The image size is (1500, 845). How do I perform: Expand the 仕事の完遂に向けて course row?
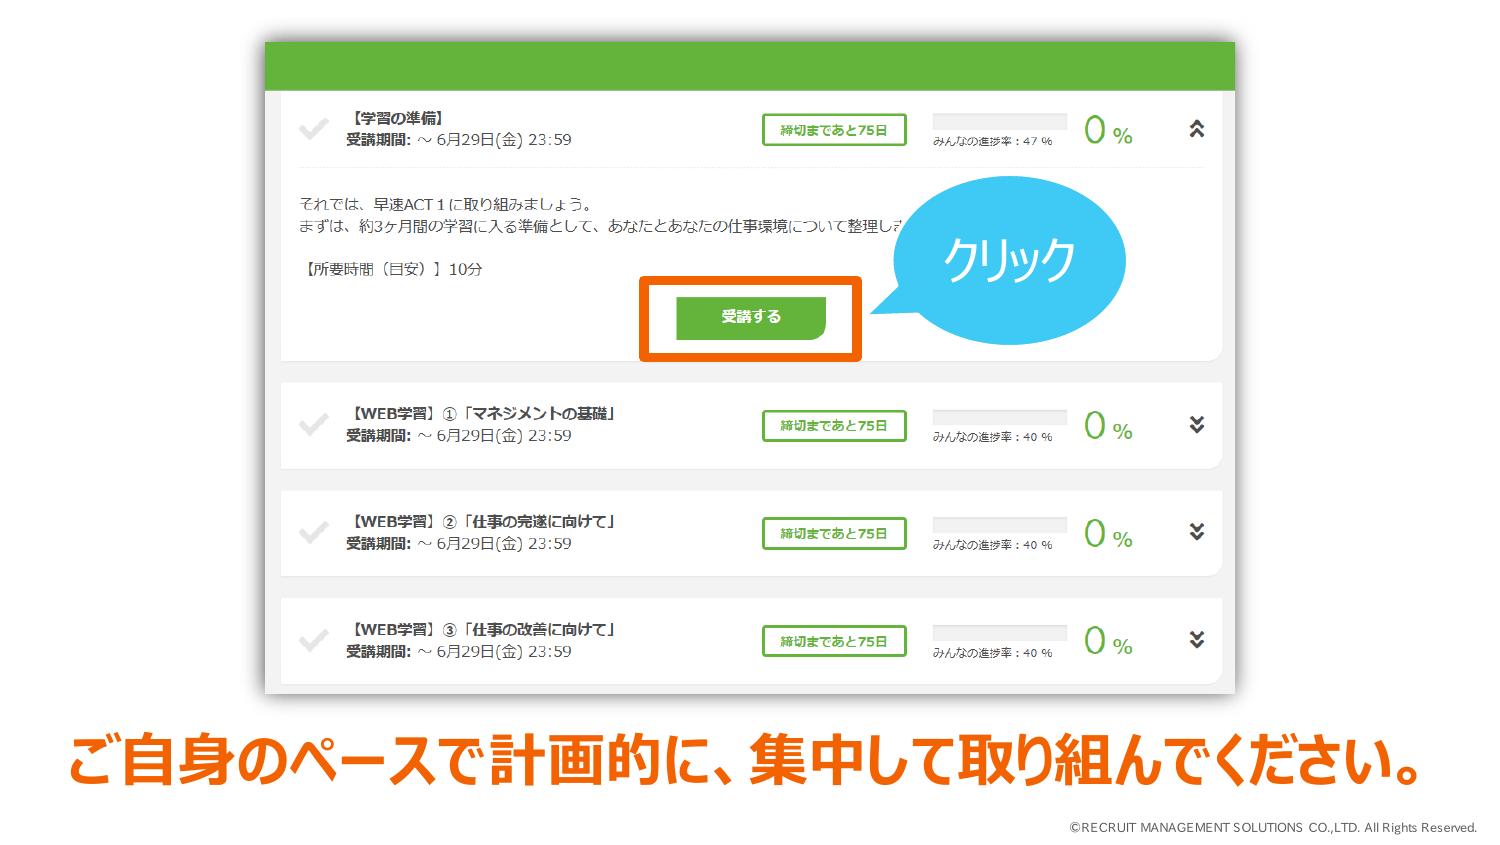(x=1196, y=532)
